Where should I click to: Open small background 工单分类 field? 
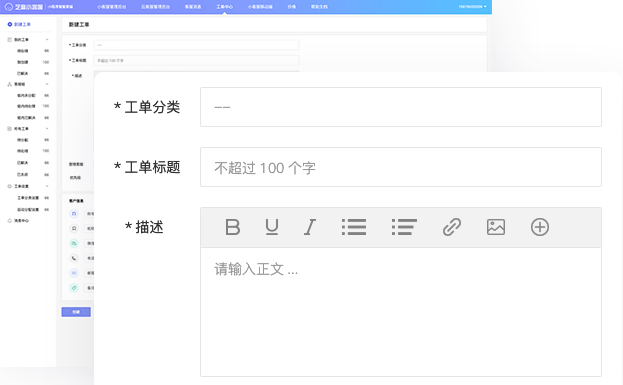196,45
